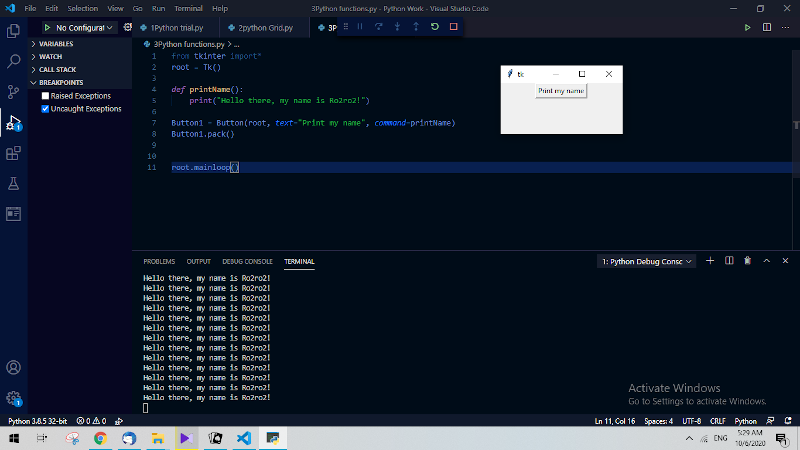Click Spaces: 4 indentation in status bar
This screenshot has width=800, height=450.
coord(658,421)
